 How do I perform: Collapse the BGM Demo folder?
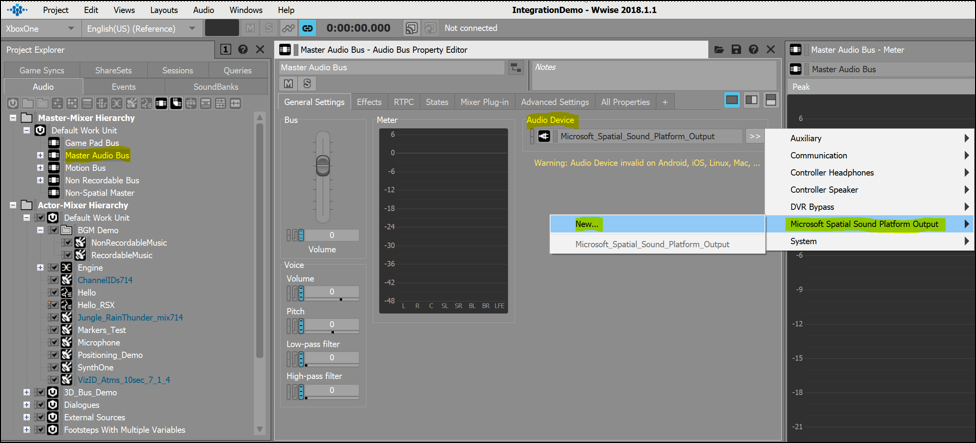click(40, 230)
